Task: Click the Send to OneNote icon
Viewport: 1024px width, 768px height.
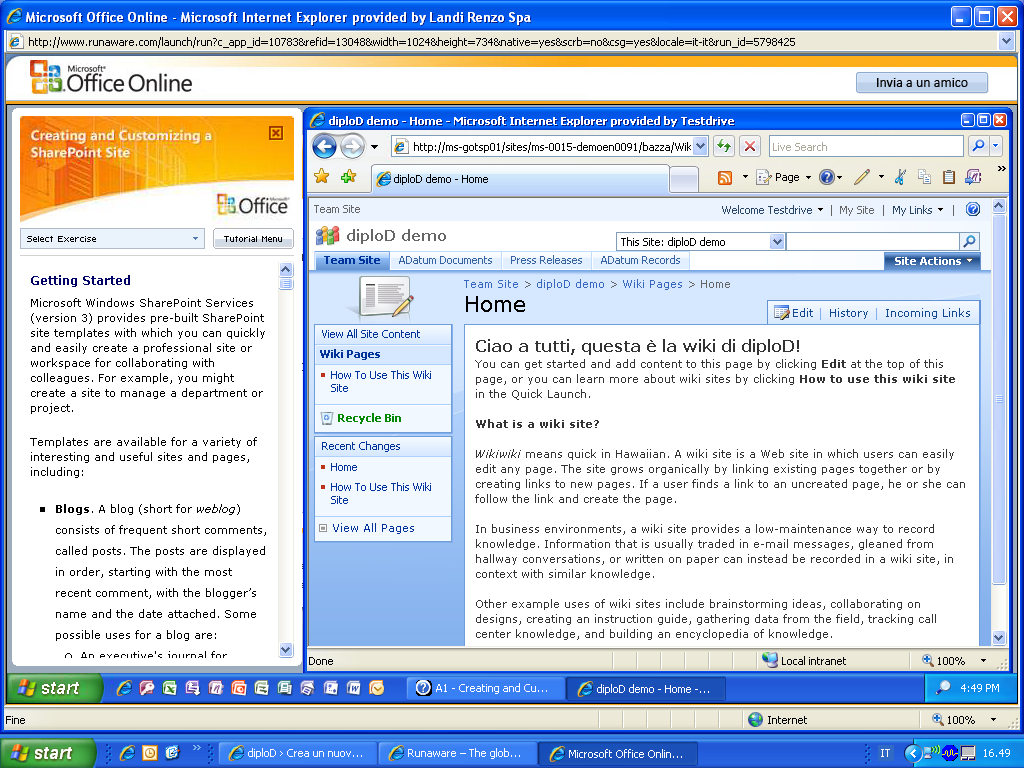Action: (x=973, y=177)
